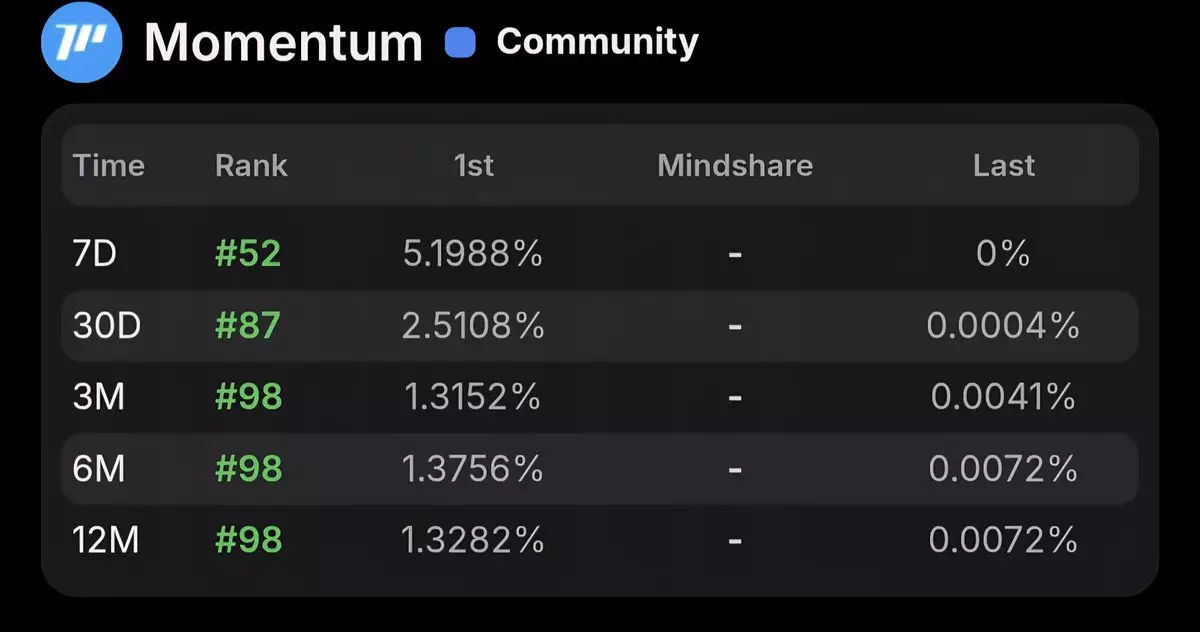The image size is (1200, 632).
Task: Select the 7D timeframe row
Action: coord(600,254)
